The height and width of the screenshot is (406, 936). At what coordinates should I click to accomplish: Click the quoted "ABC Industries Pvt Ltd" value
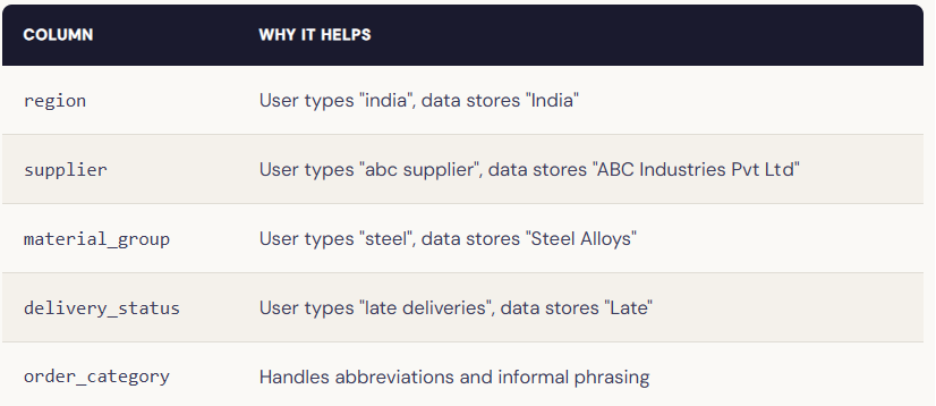(x=699, y=170)
